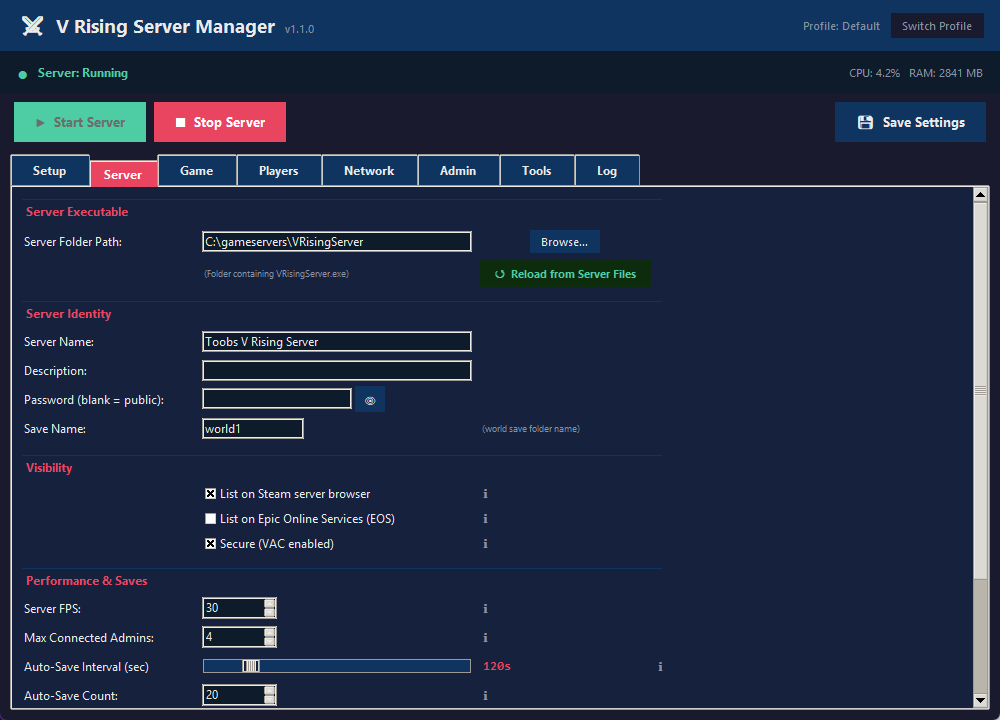The image size is (1000, 720).
Task: Open info for Epic Online Services listing
Action: (x=485, y=518)
